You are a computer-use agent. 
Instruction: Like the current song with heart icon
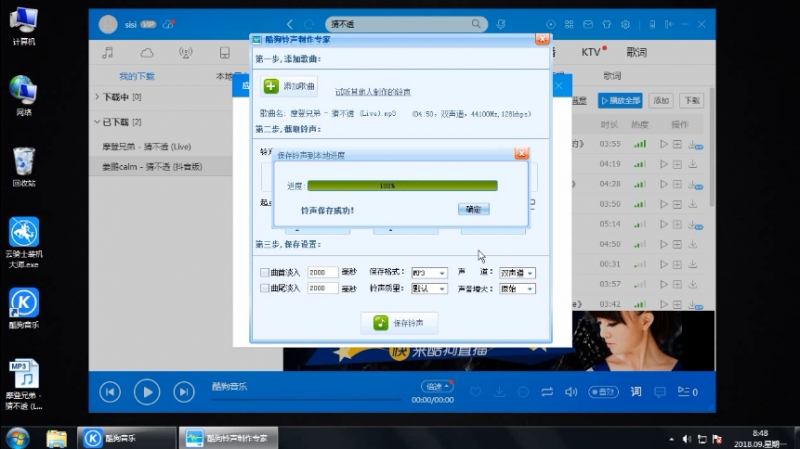(476, 392)
